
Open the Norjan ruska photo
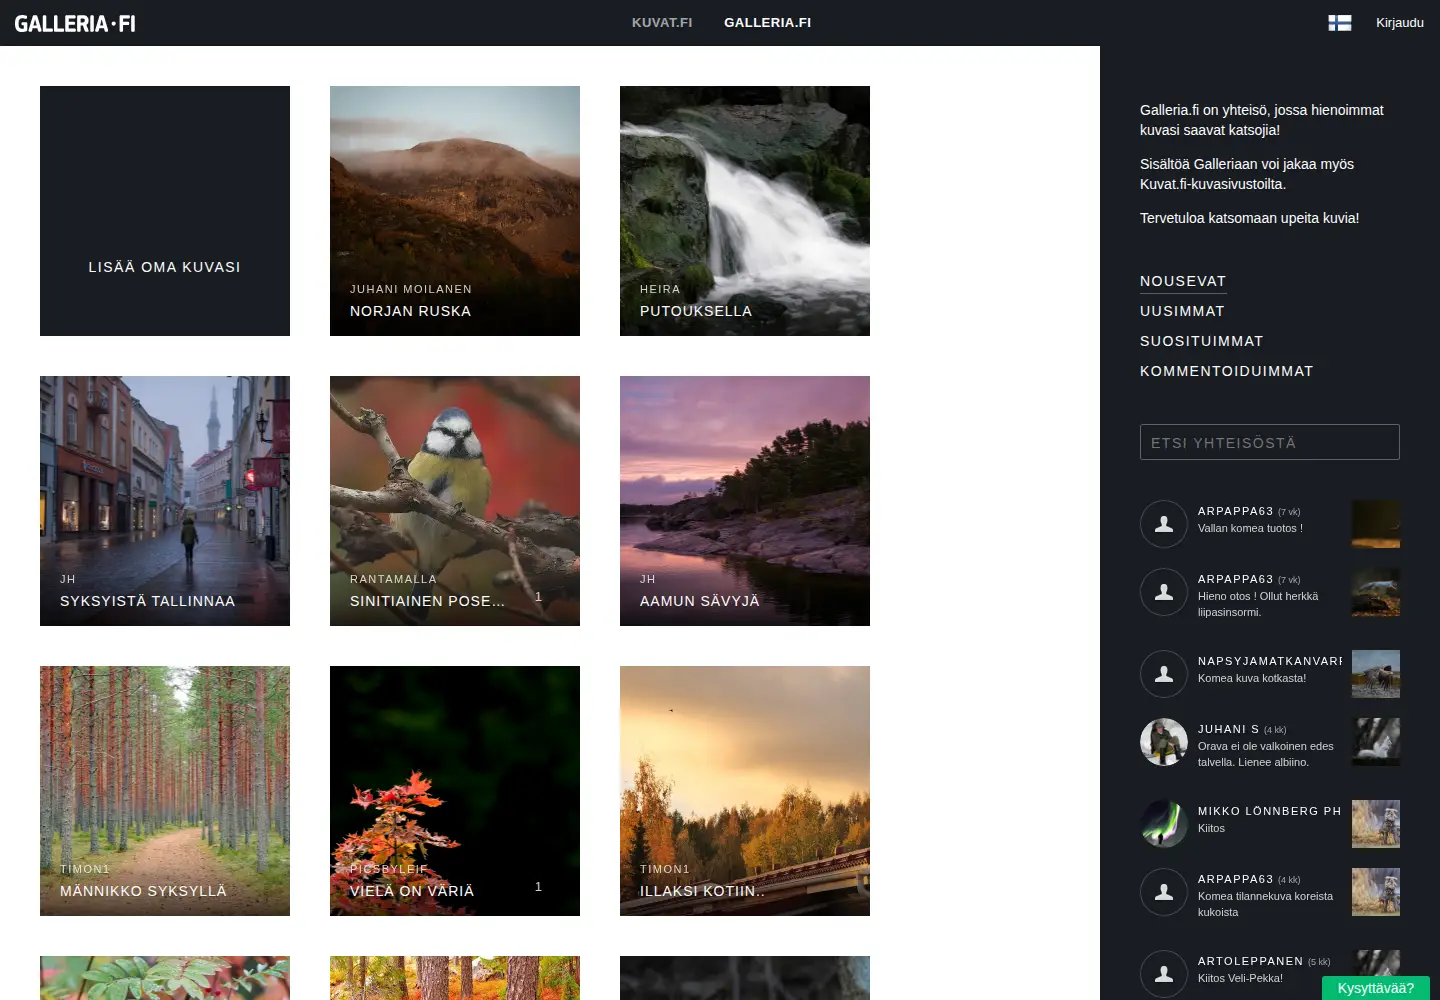455,211
